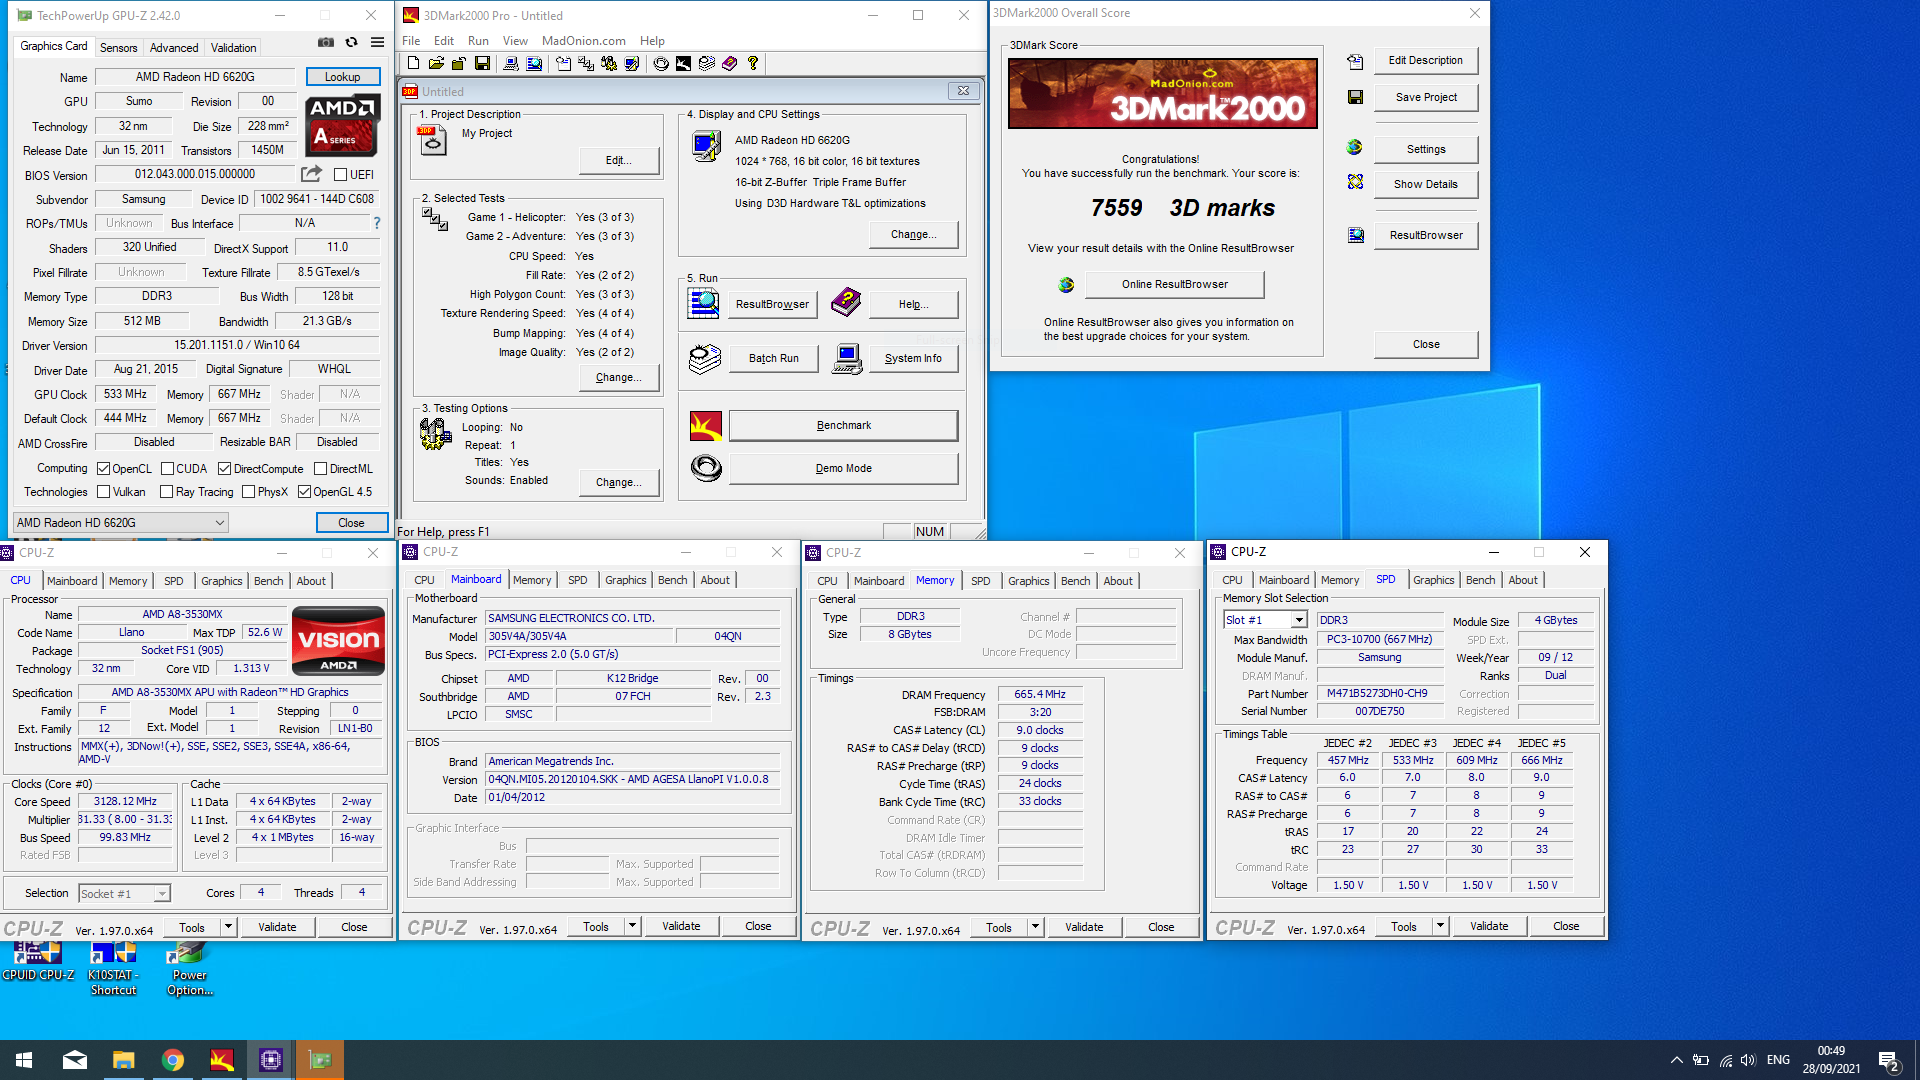The height and width of the screenshot is (1080, 1920).
Task: Toggle the Ray Tracing checkbox in GPU-Z
Action: [166, 492]
